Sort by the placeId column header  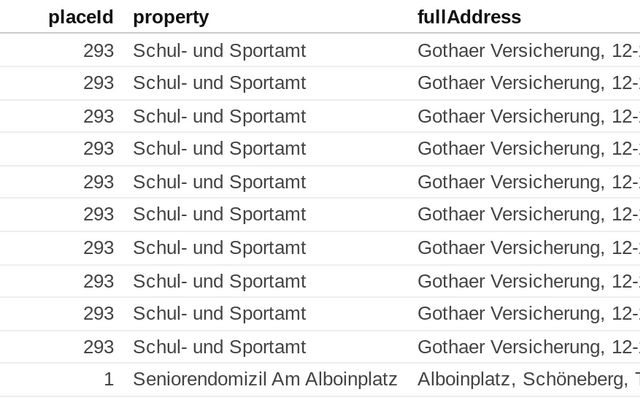(x=80, y=17)
